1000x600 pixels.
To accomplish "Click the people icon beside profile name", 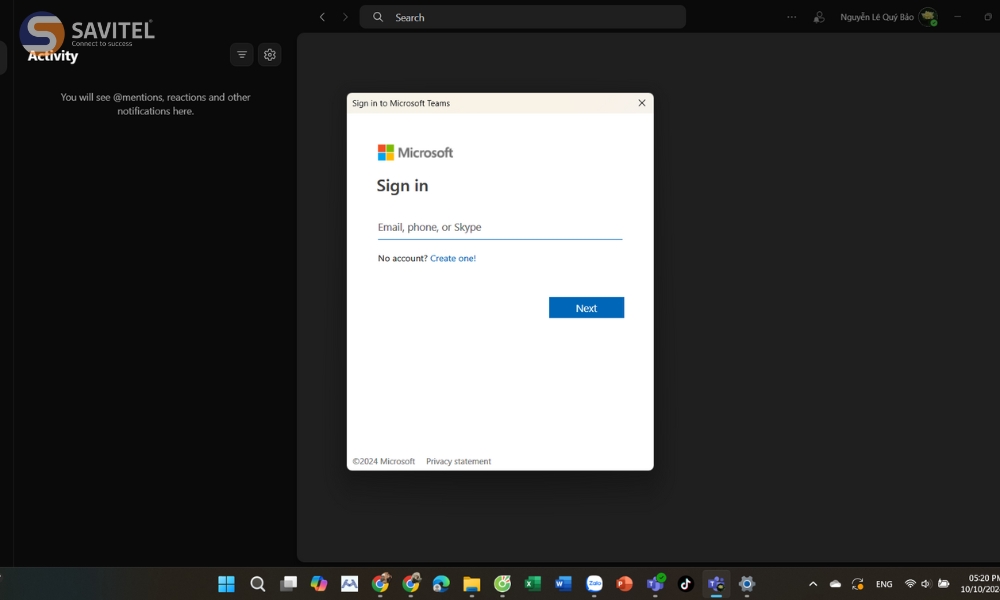I will coord(819,17).
